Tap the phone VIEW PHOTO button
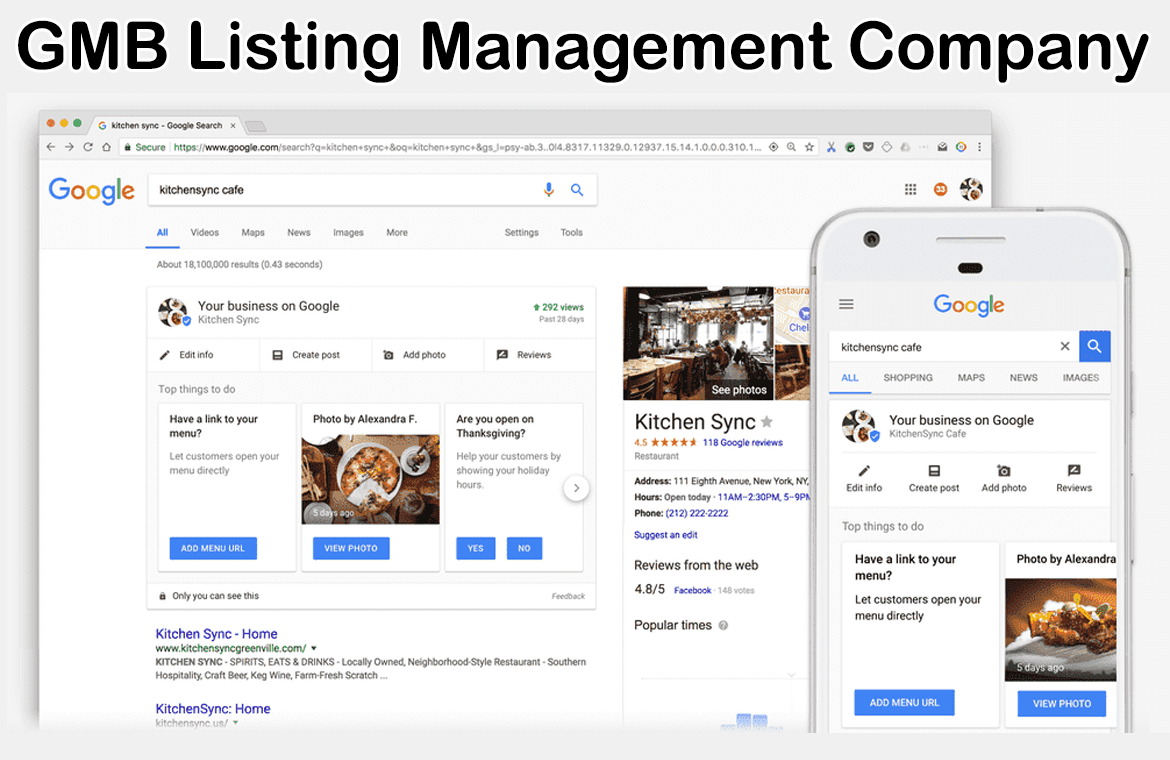Viewport: 1170px width, 760px height. 1061,703
